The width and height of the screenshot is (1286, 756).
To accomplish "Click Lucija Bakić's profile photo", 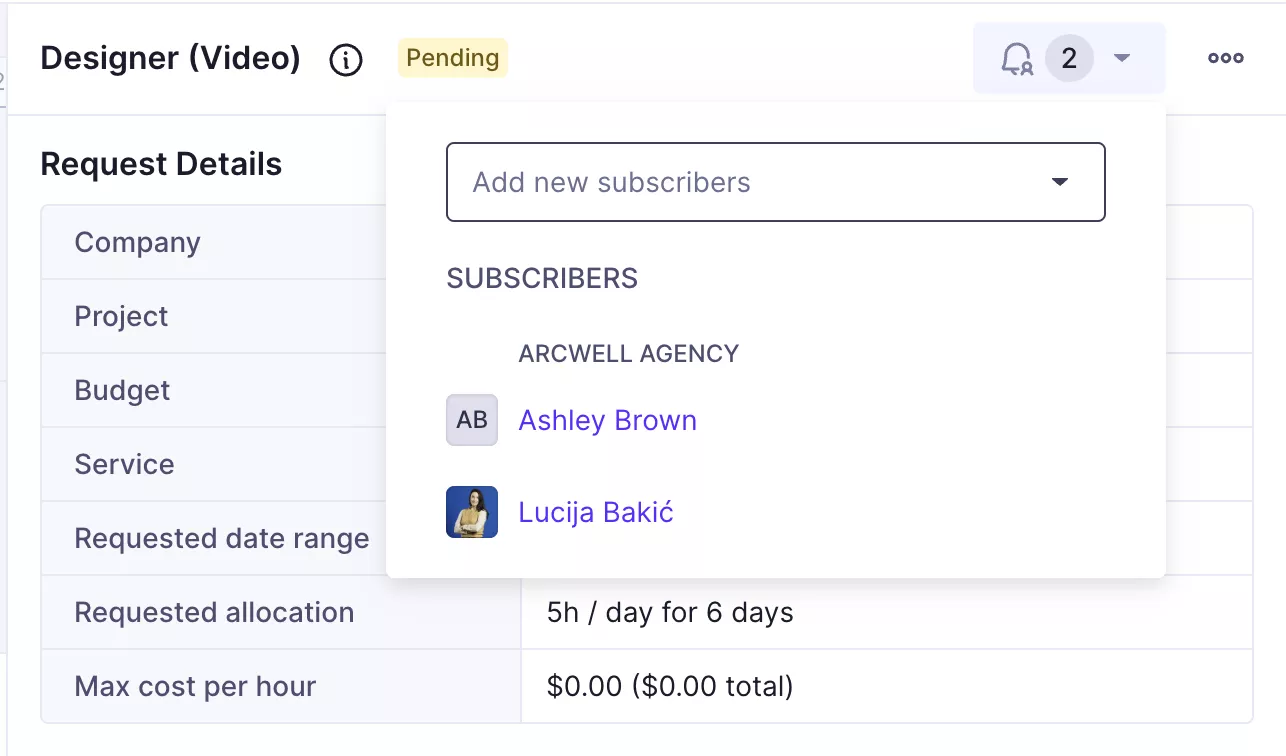I will tap(472, 512).
